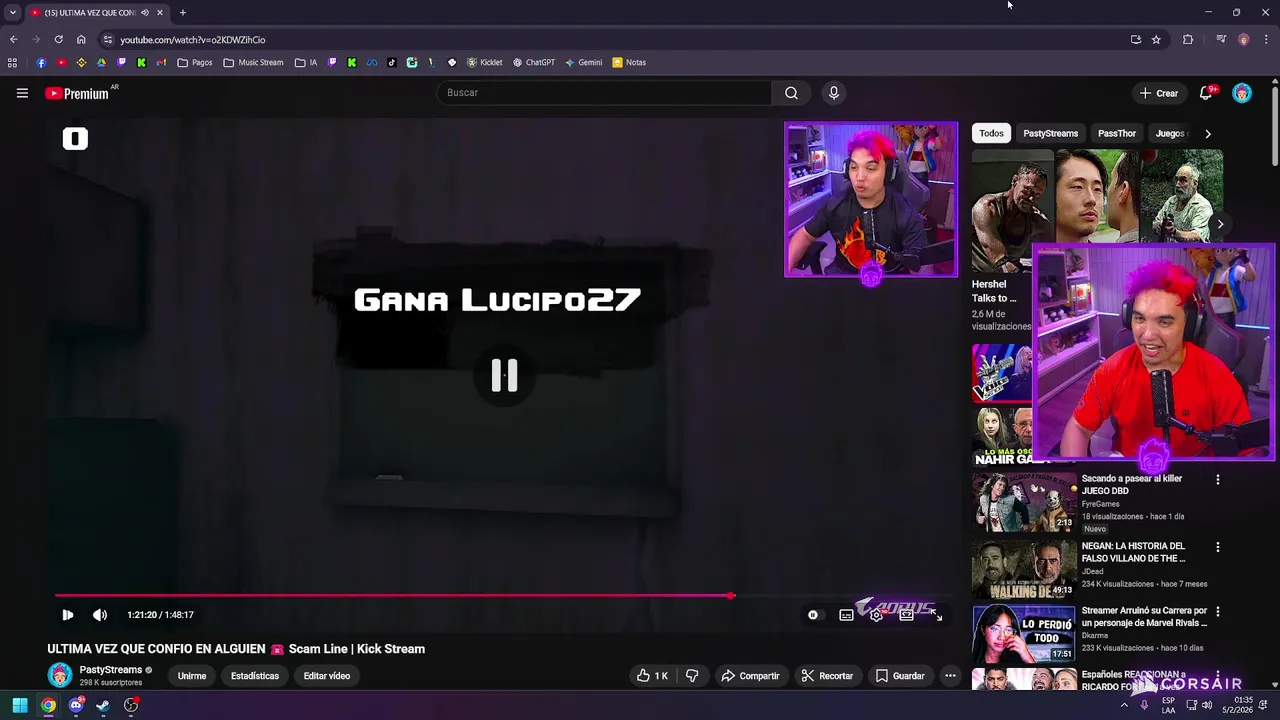Open the Music Stream bookmark folder
The height and width of the screenshot is (720, 1280).
tap(254, 62)
